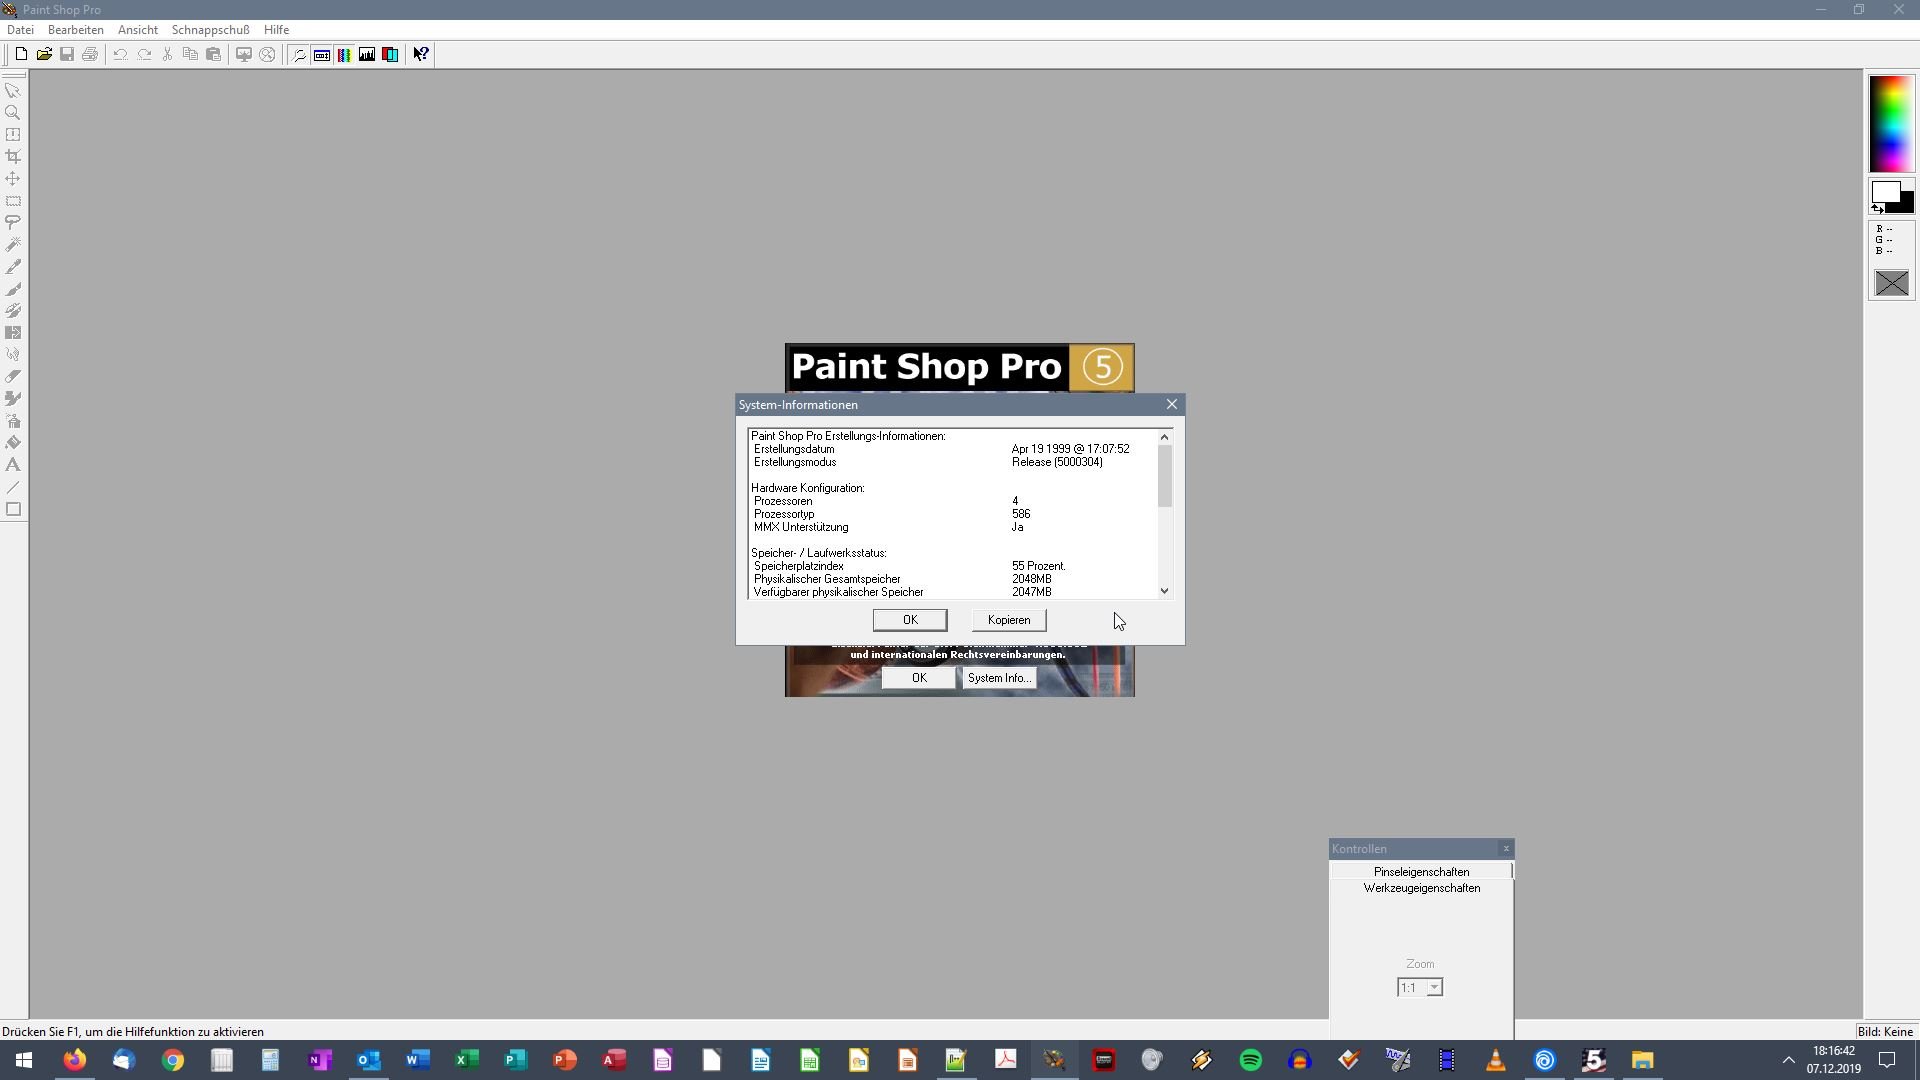Viewport: 1920px width, 1080px height.
Task: Click the black background color swatch
Action: pyautogui.click(x=1908, y=205)
